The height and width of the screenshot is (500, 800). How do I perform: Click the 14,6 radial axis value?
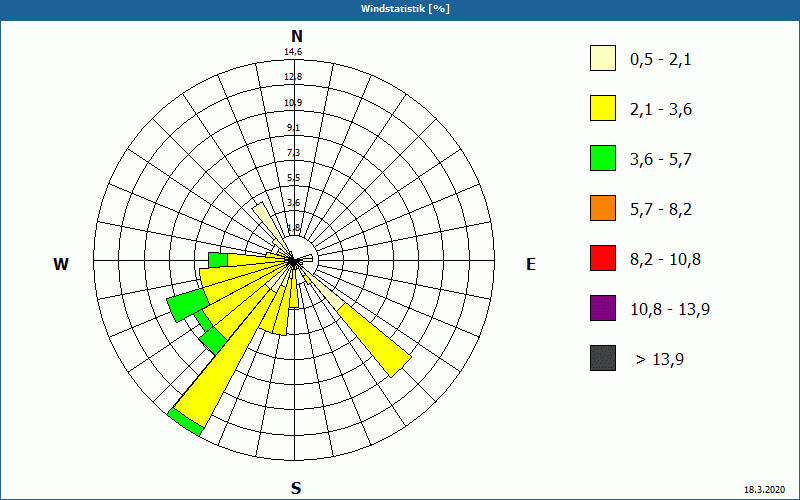tap(293, 52)
